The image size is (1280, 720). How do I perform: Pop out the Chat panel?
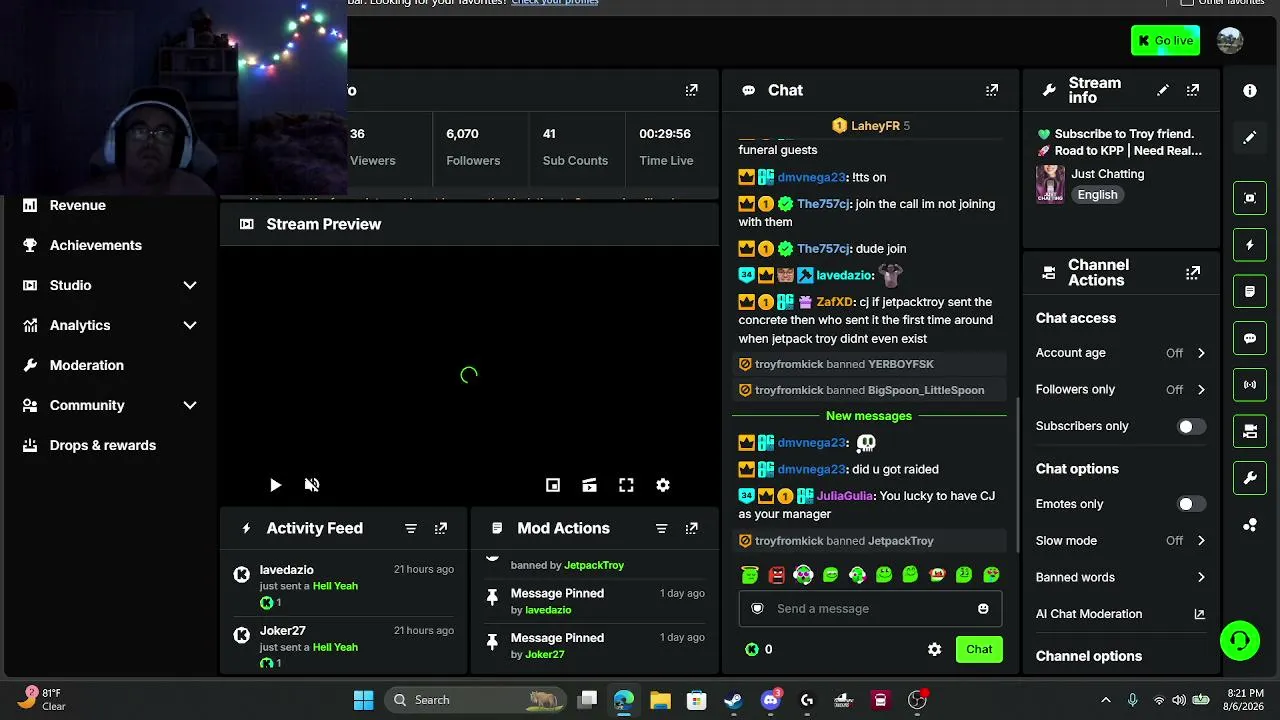coord(992,90)
